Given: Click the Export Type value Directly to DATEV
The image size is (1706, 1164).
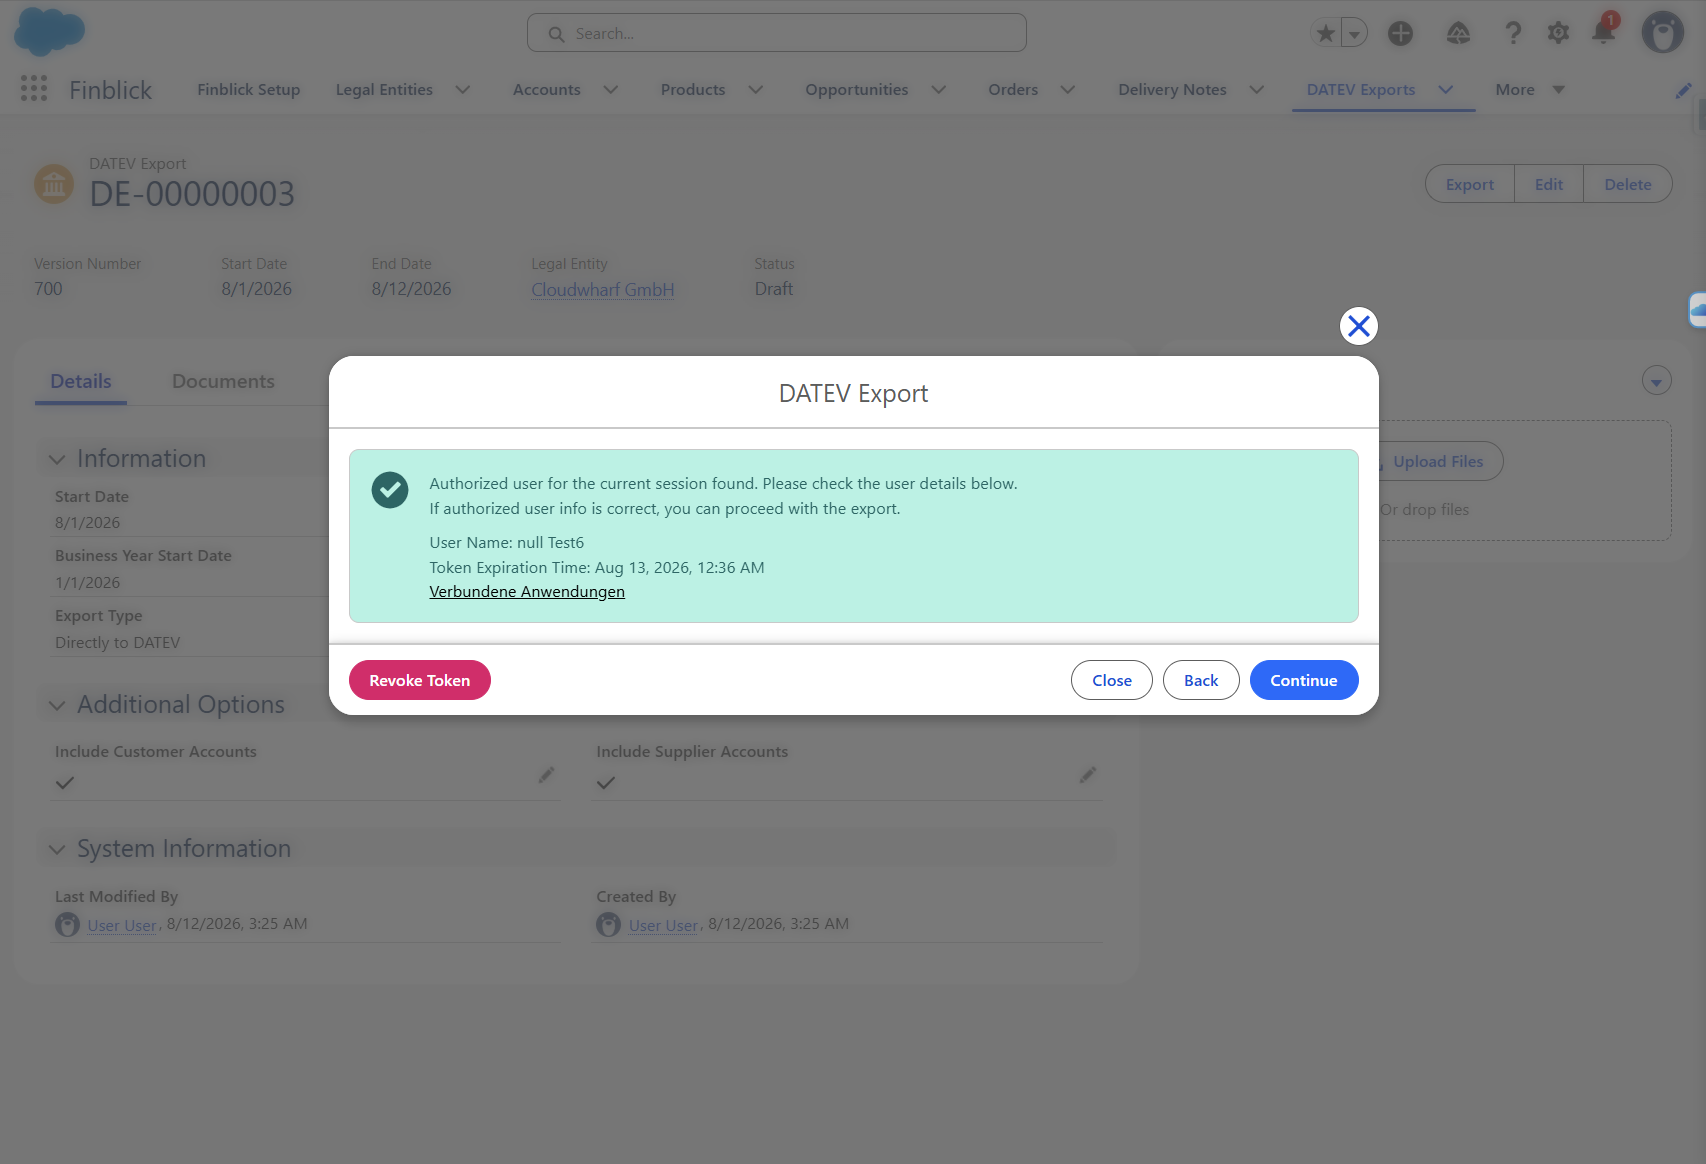Looking at the screenshot, I should [118, 642].
